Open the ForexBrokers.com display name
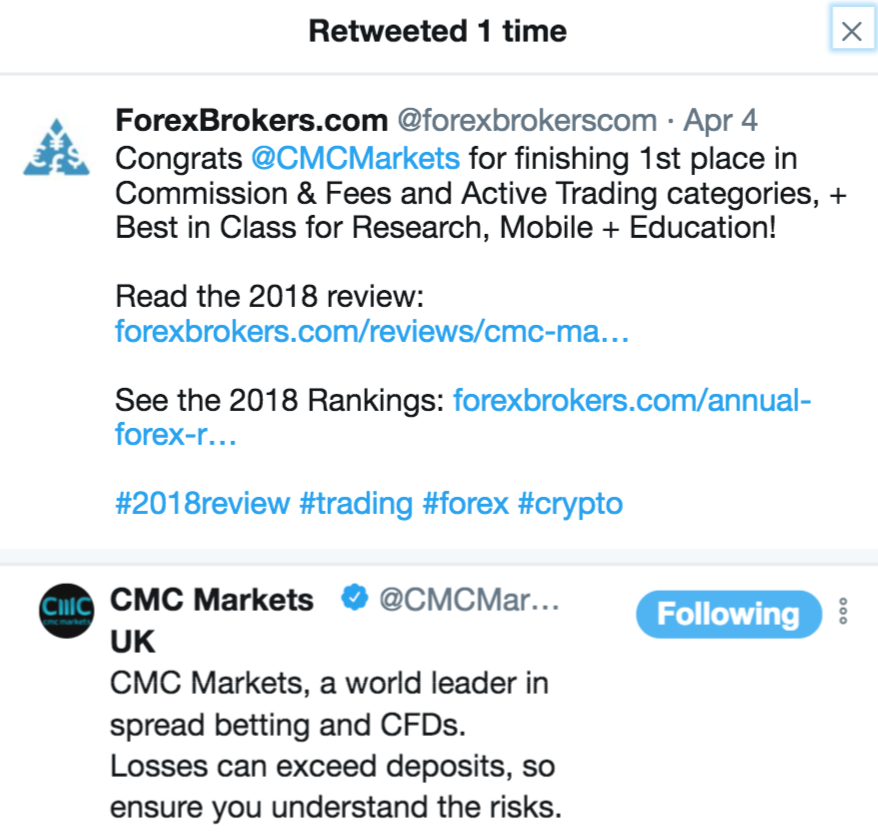The height and width of the screenshot is (836, 878). [x=251, y=121]
